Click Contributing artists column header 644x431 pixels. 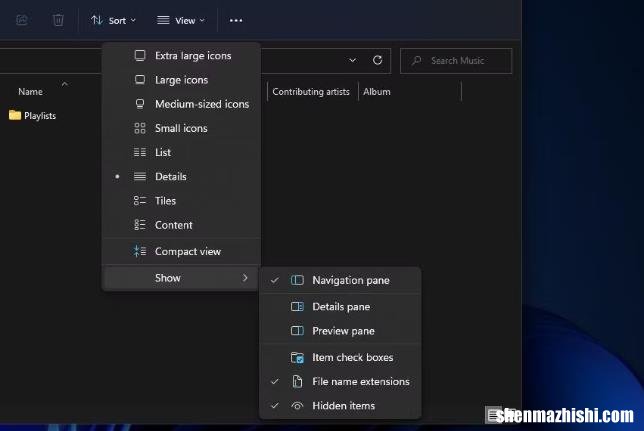pyautogui.click(x=311, y=92)
